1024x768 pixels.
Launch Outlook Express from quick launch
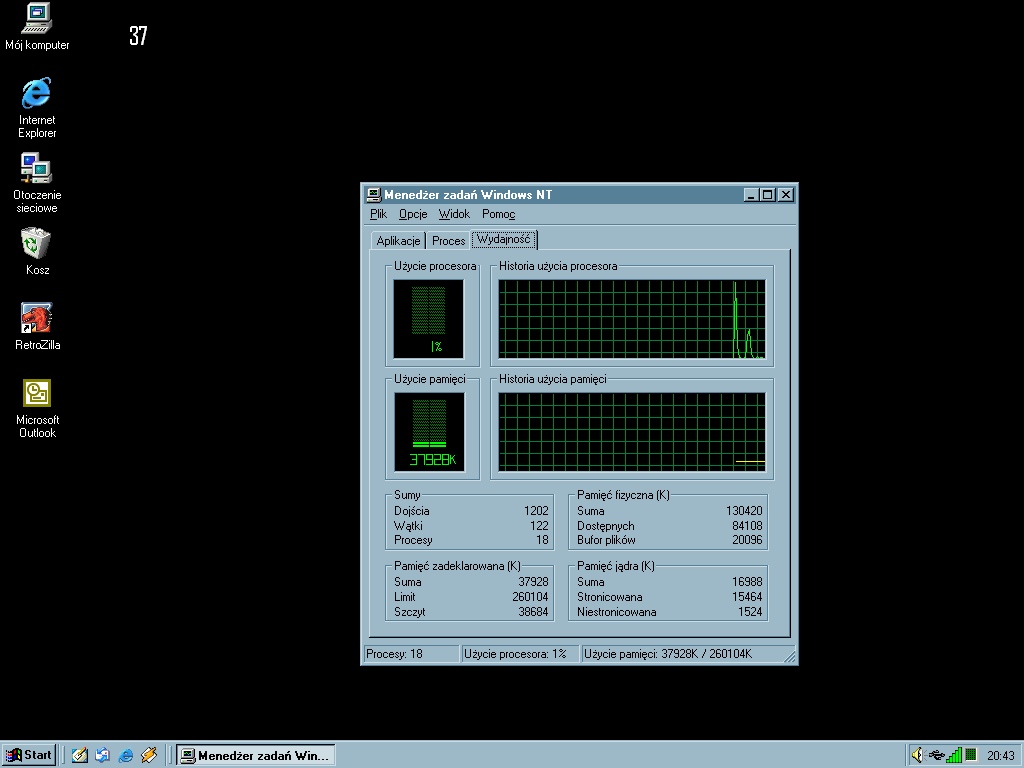(x=103, y=755)
